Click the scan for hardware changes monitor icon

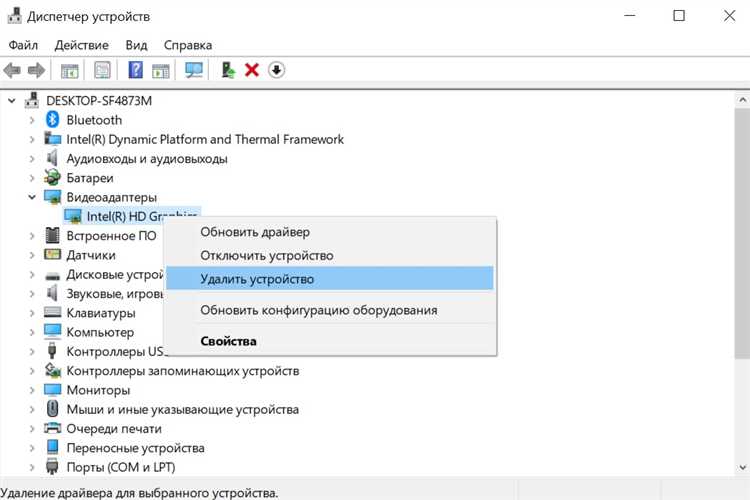point(194,70)
